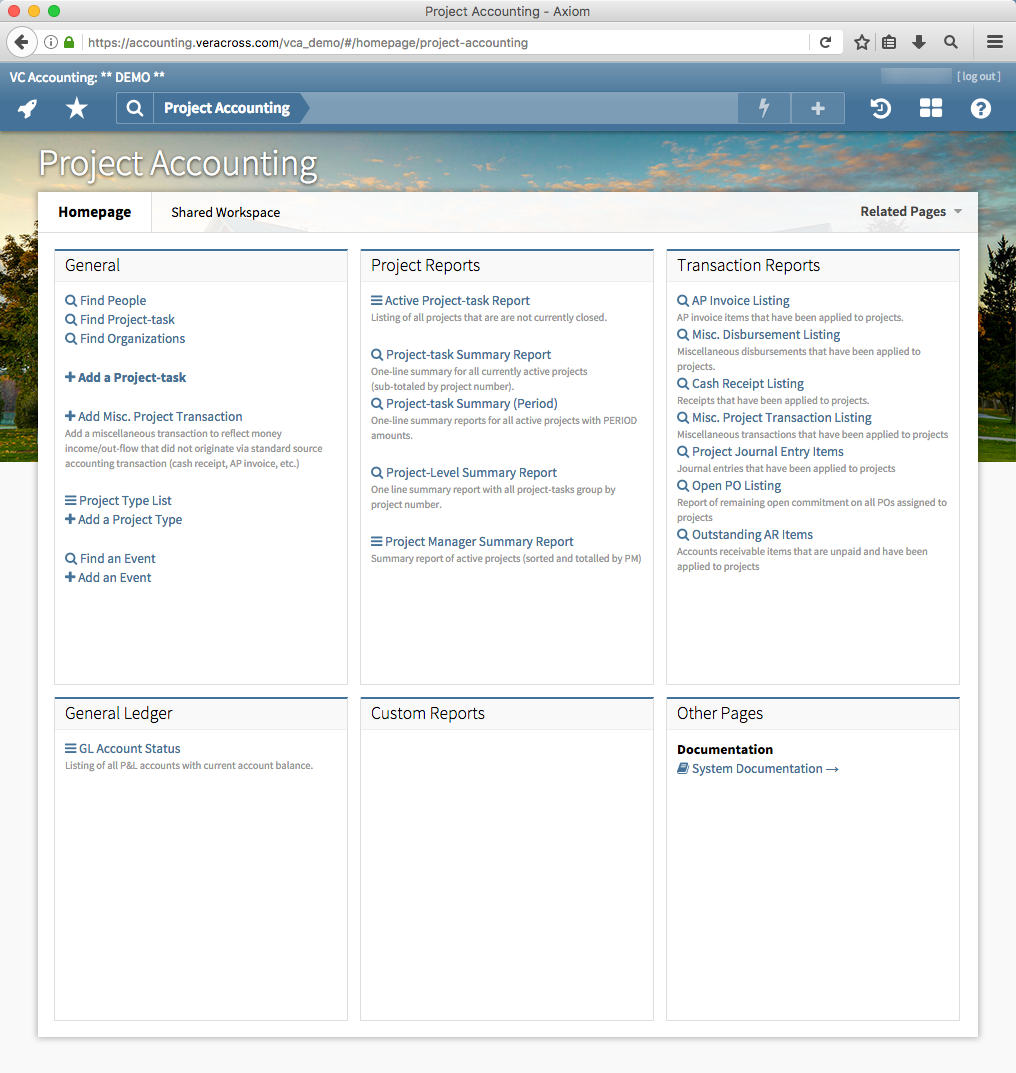This screenshot has width=1016, height=1073.
Task: Click the search magnifier in the navigation bar
Action: [134, 108]
